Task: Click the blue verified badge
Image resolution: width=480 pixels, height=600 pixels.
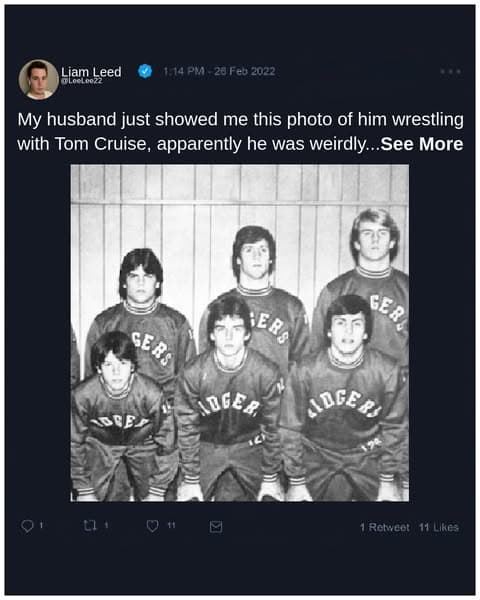Action: point(145,71)
